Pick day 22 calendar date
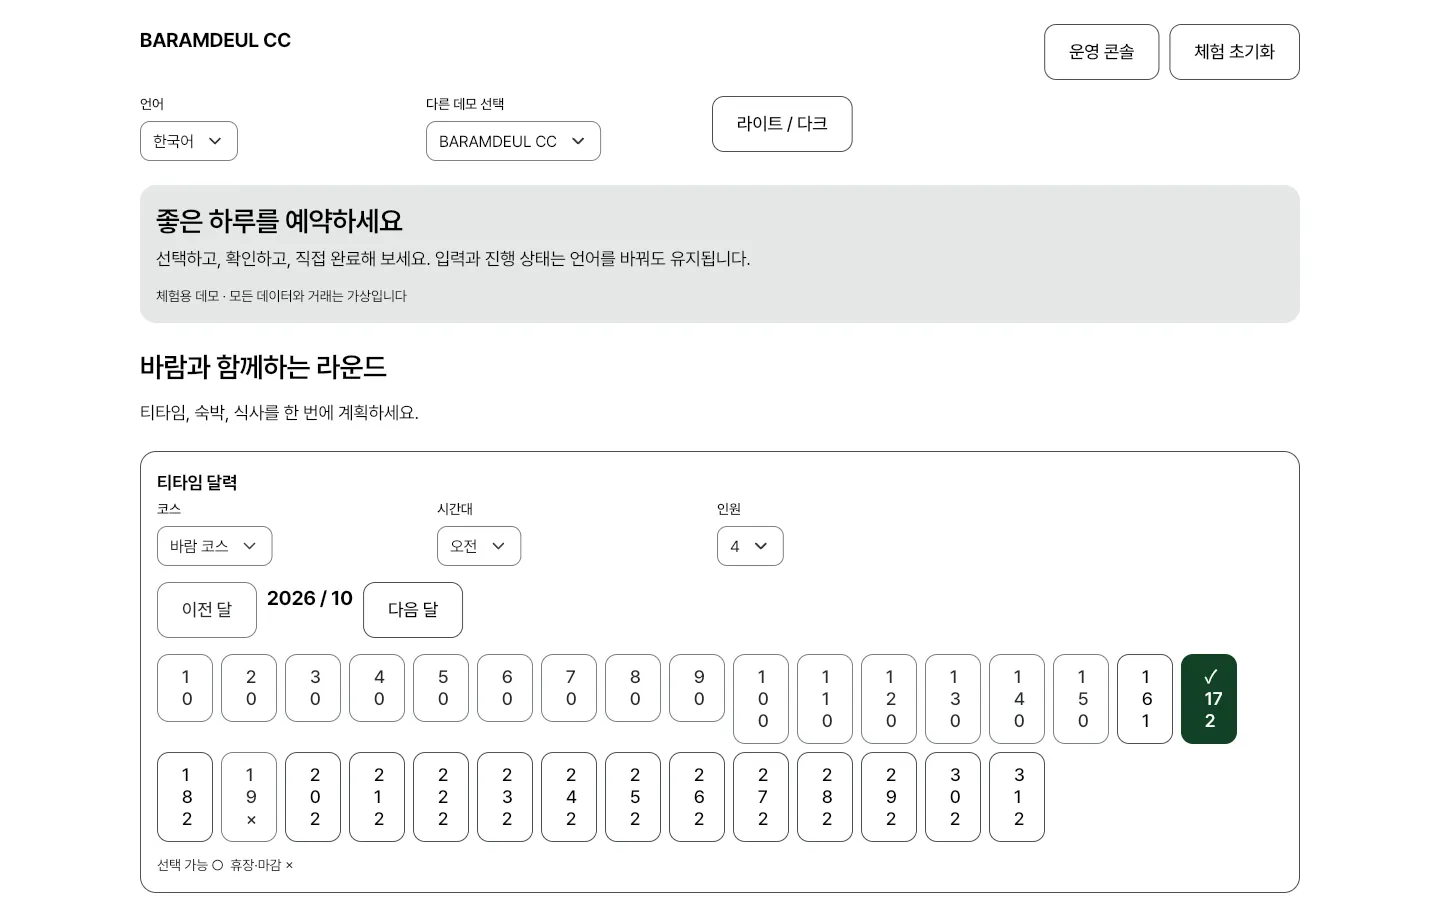This screenshot has height=900, width=1440. 441,797
